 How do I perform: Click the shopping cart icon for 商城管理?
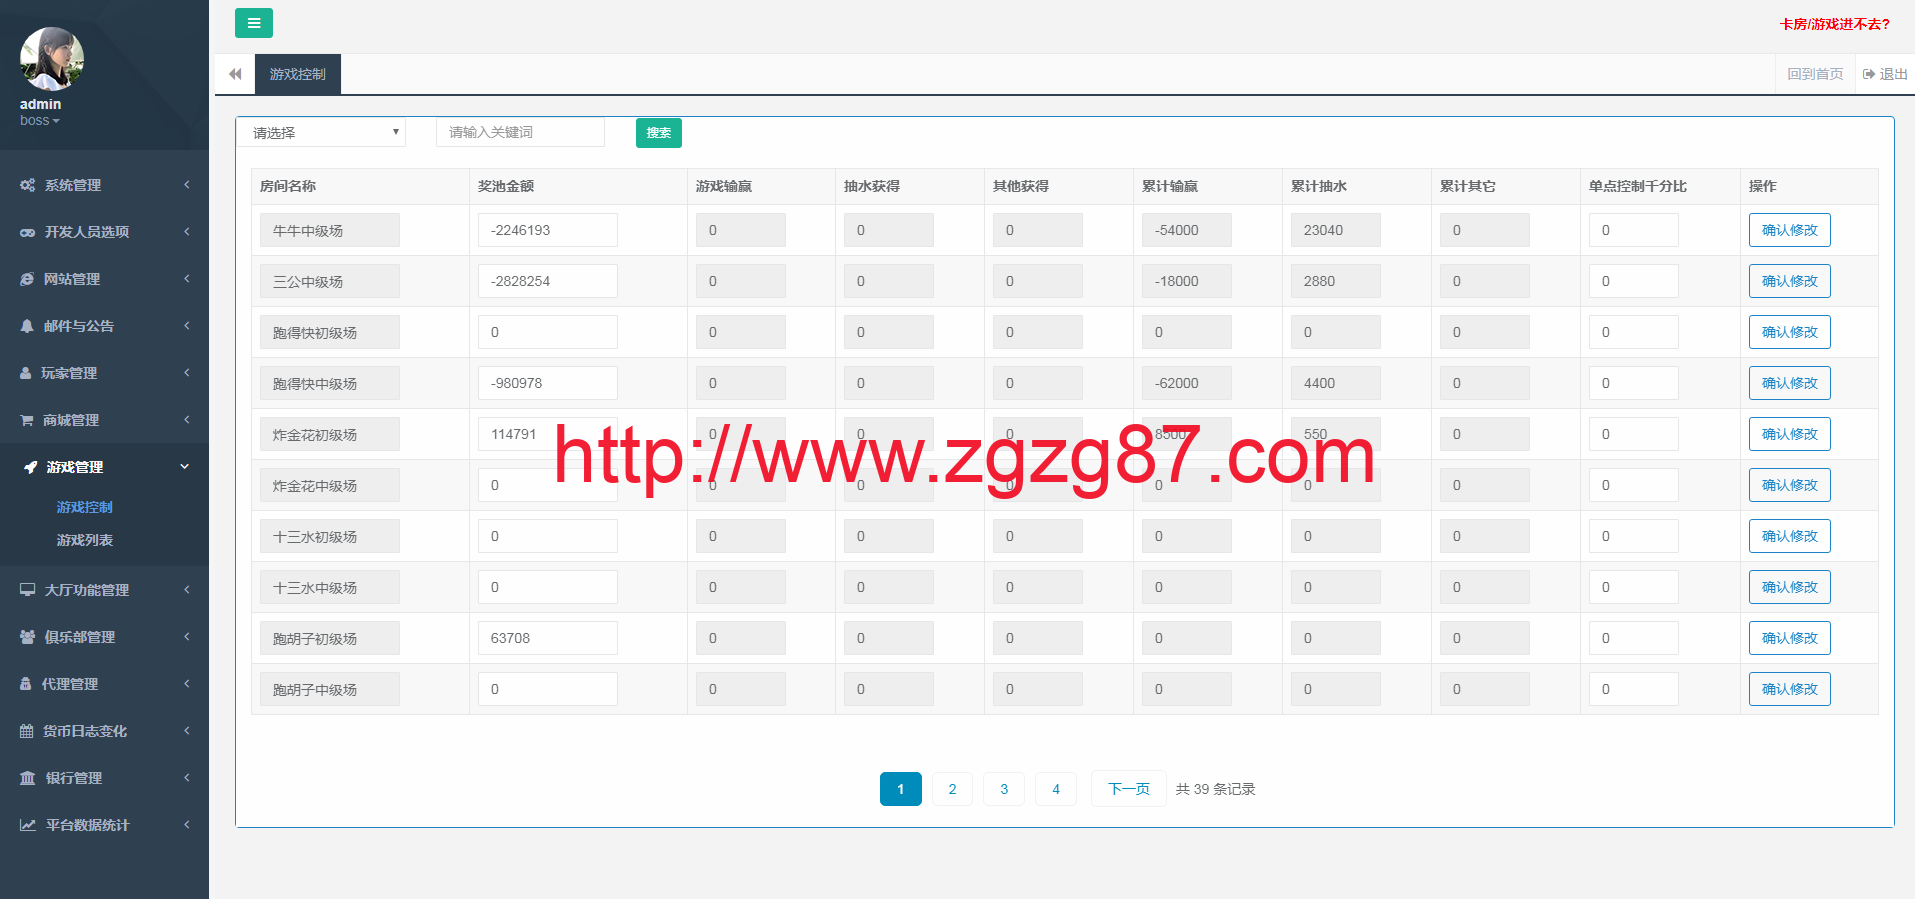27,420
